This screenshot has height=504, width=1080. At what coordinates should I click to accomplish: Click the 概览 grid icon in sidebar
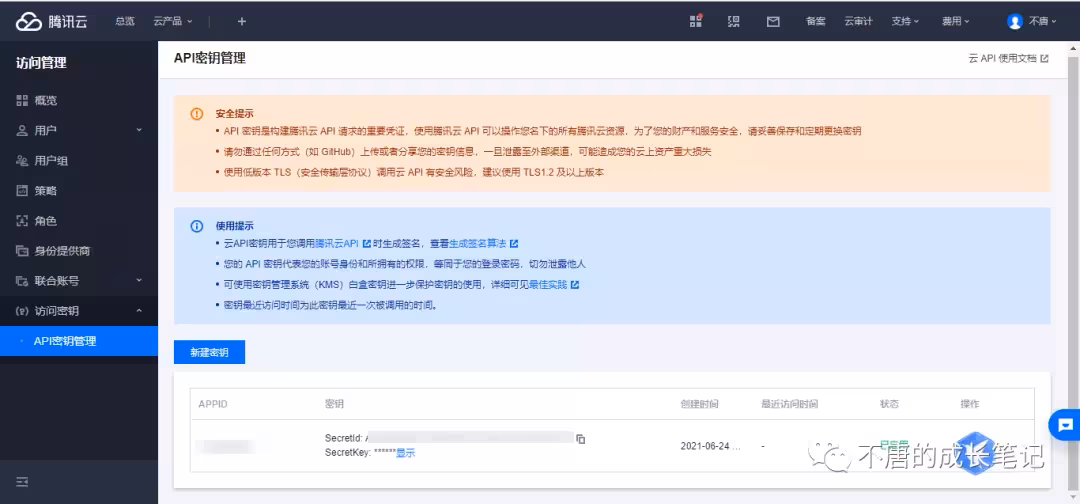tap(22, 101)
